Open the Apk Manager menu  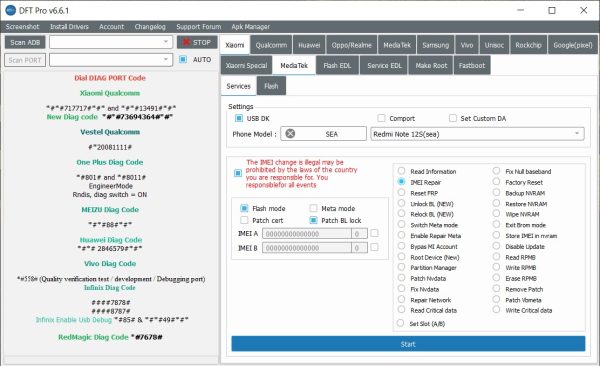250,27
